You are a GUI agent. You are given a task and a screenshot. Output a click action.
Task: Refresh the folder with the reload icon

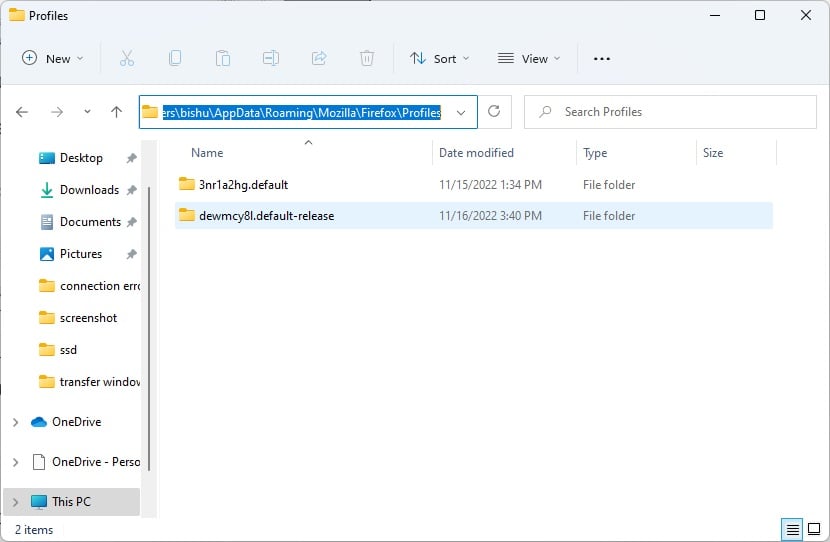pos(494,111)
